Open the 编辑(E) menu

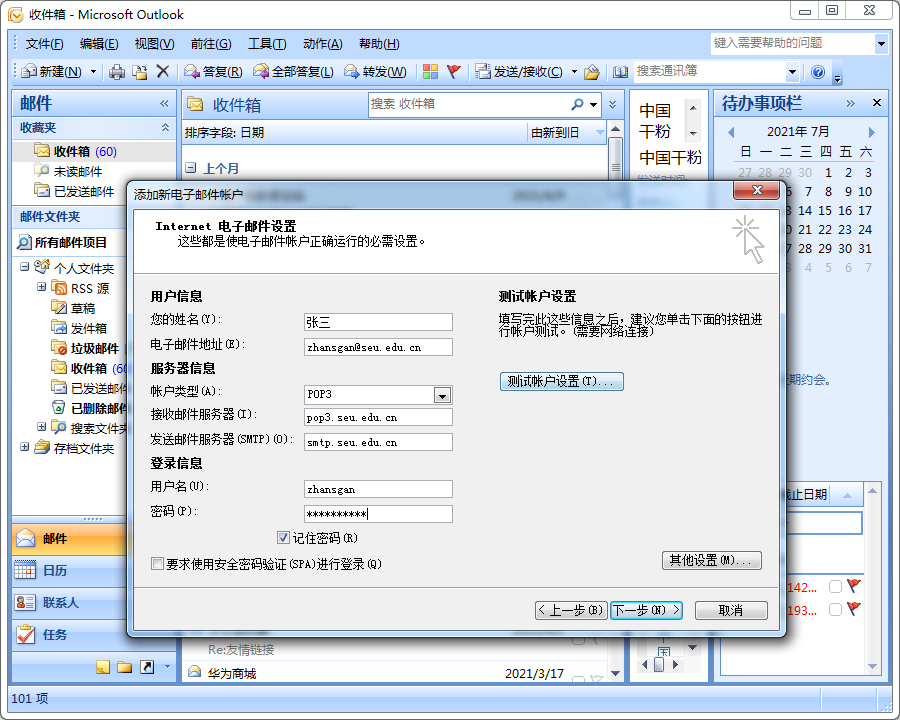coord(99,44)
